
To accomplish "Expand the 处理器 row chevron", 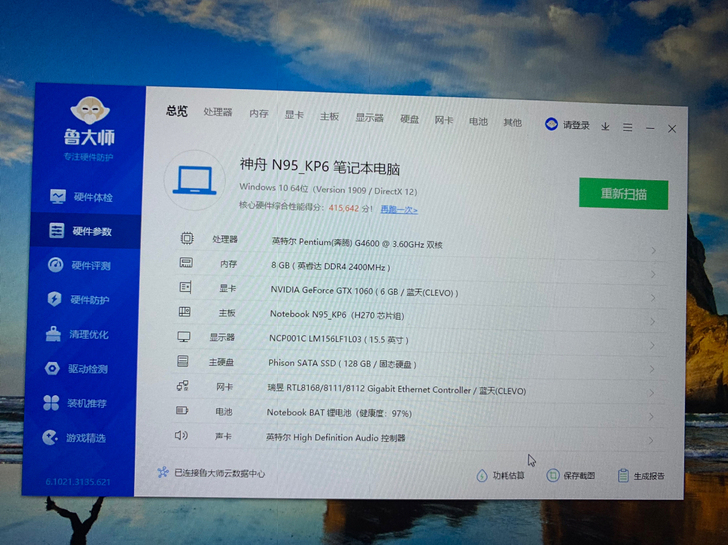I will click(x=654, y=251).
